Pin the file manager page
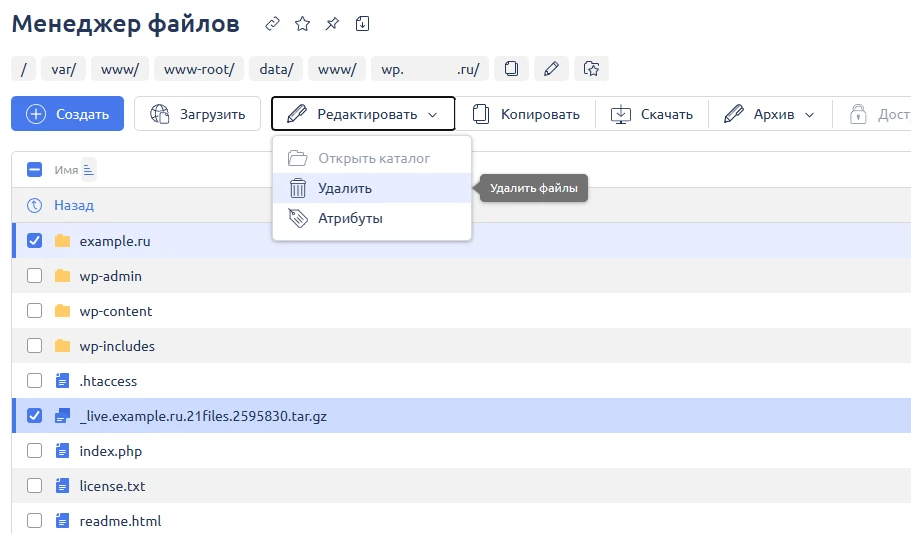 click(332, 23)
